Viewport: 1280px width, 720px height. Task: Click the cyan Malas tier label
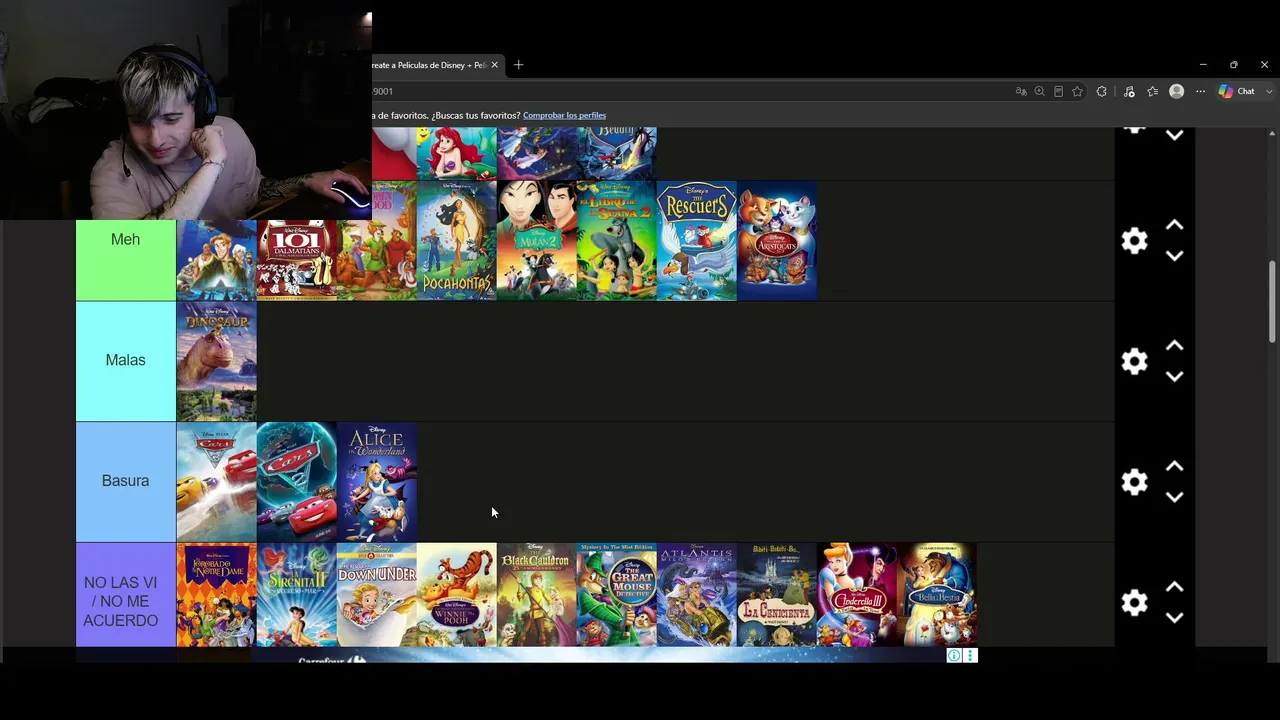[x=126, y=361]
